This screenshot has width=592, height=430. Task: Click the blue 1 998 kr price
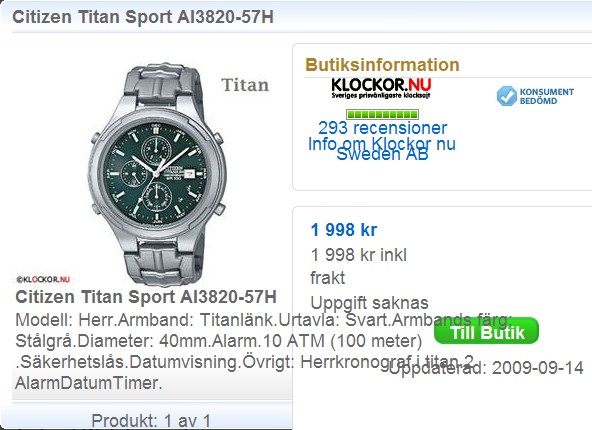(x=344, y=230)
